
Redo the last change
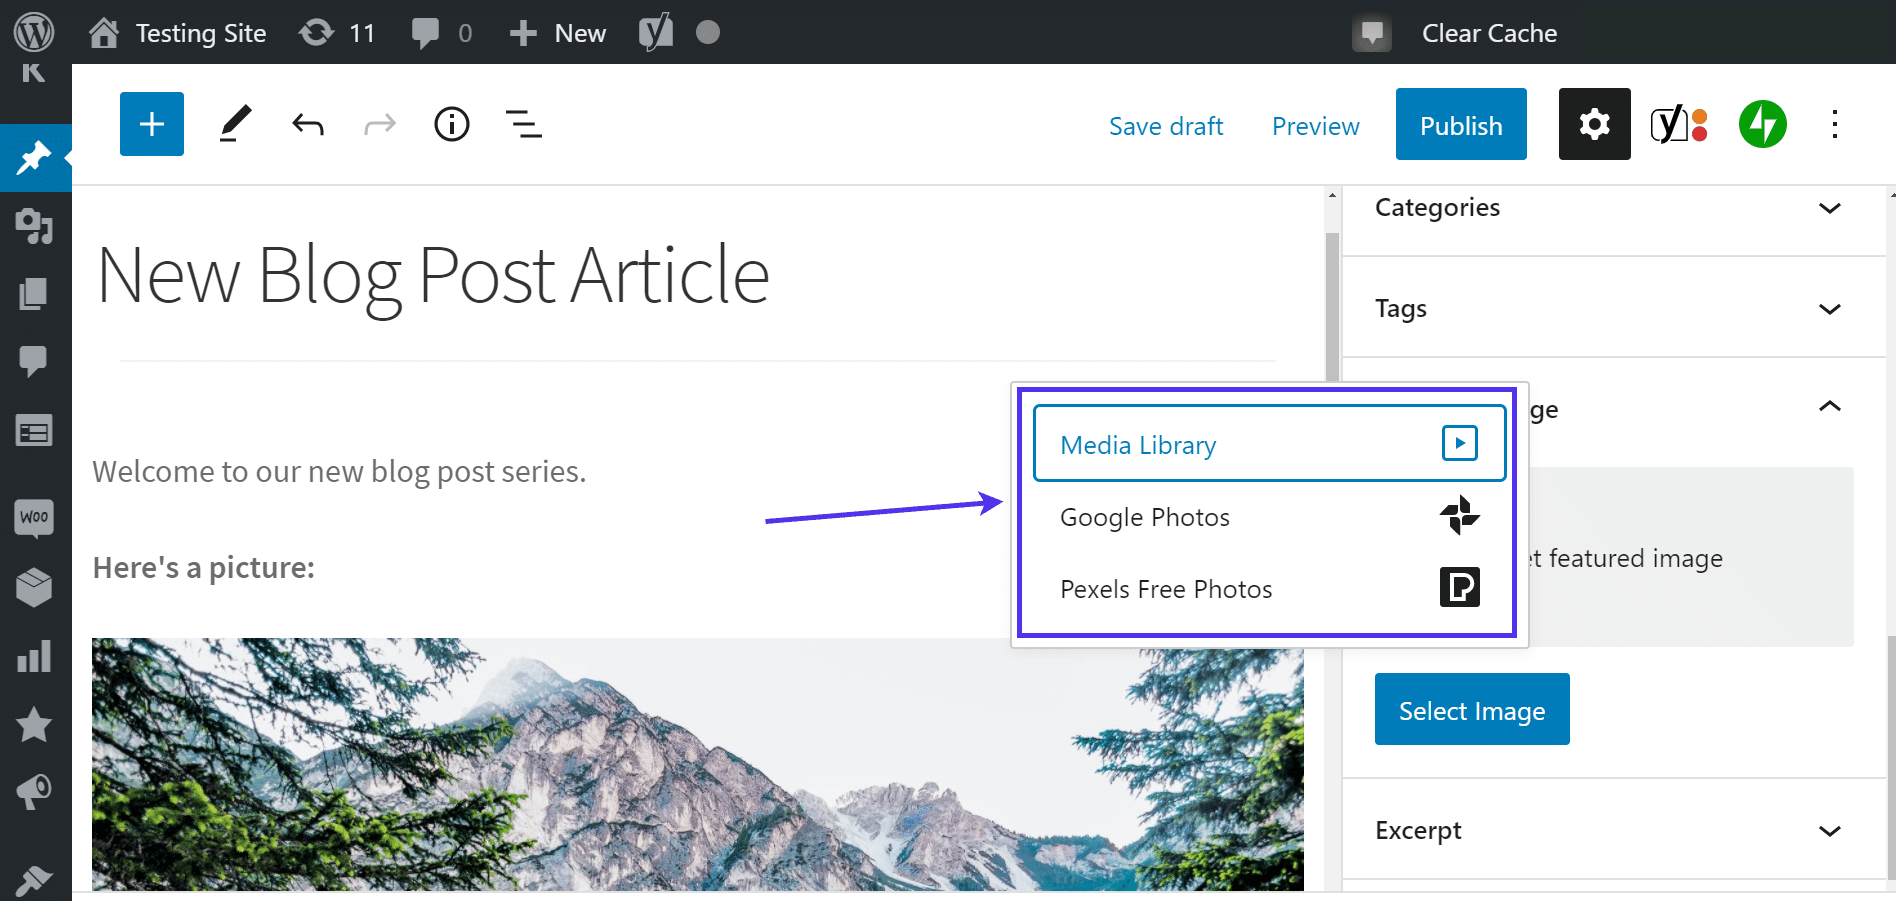point(380,124)
